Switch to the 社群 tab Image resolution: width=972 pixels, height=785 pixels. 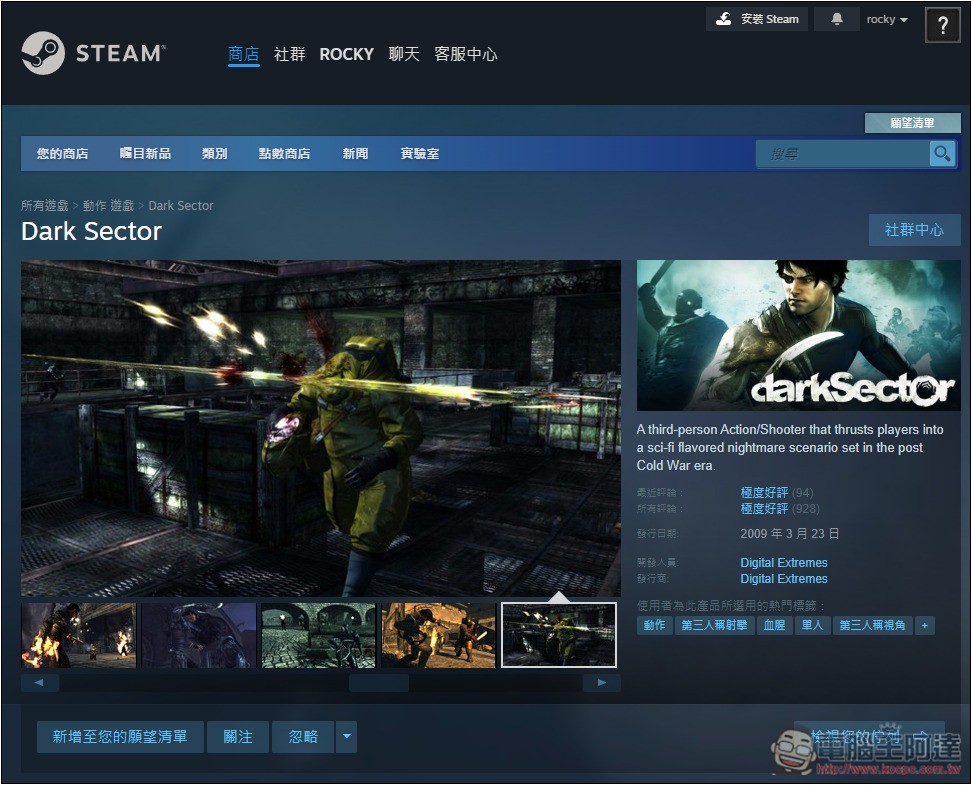coord(289,54)
